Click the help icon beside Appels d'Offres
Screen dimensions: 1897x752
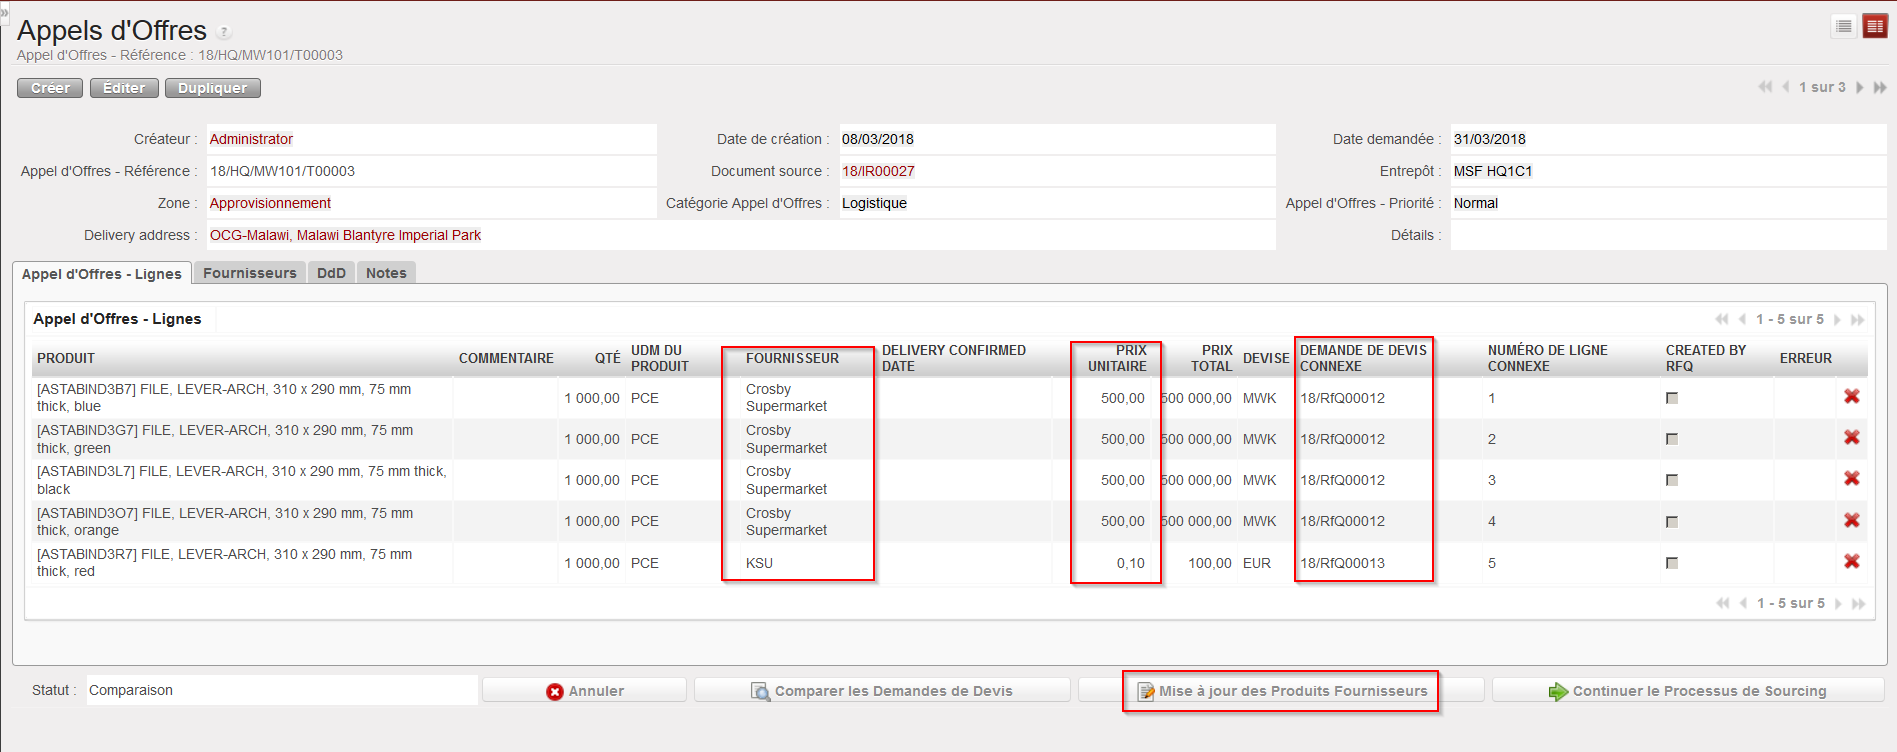225,33
